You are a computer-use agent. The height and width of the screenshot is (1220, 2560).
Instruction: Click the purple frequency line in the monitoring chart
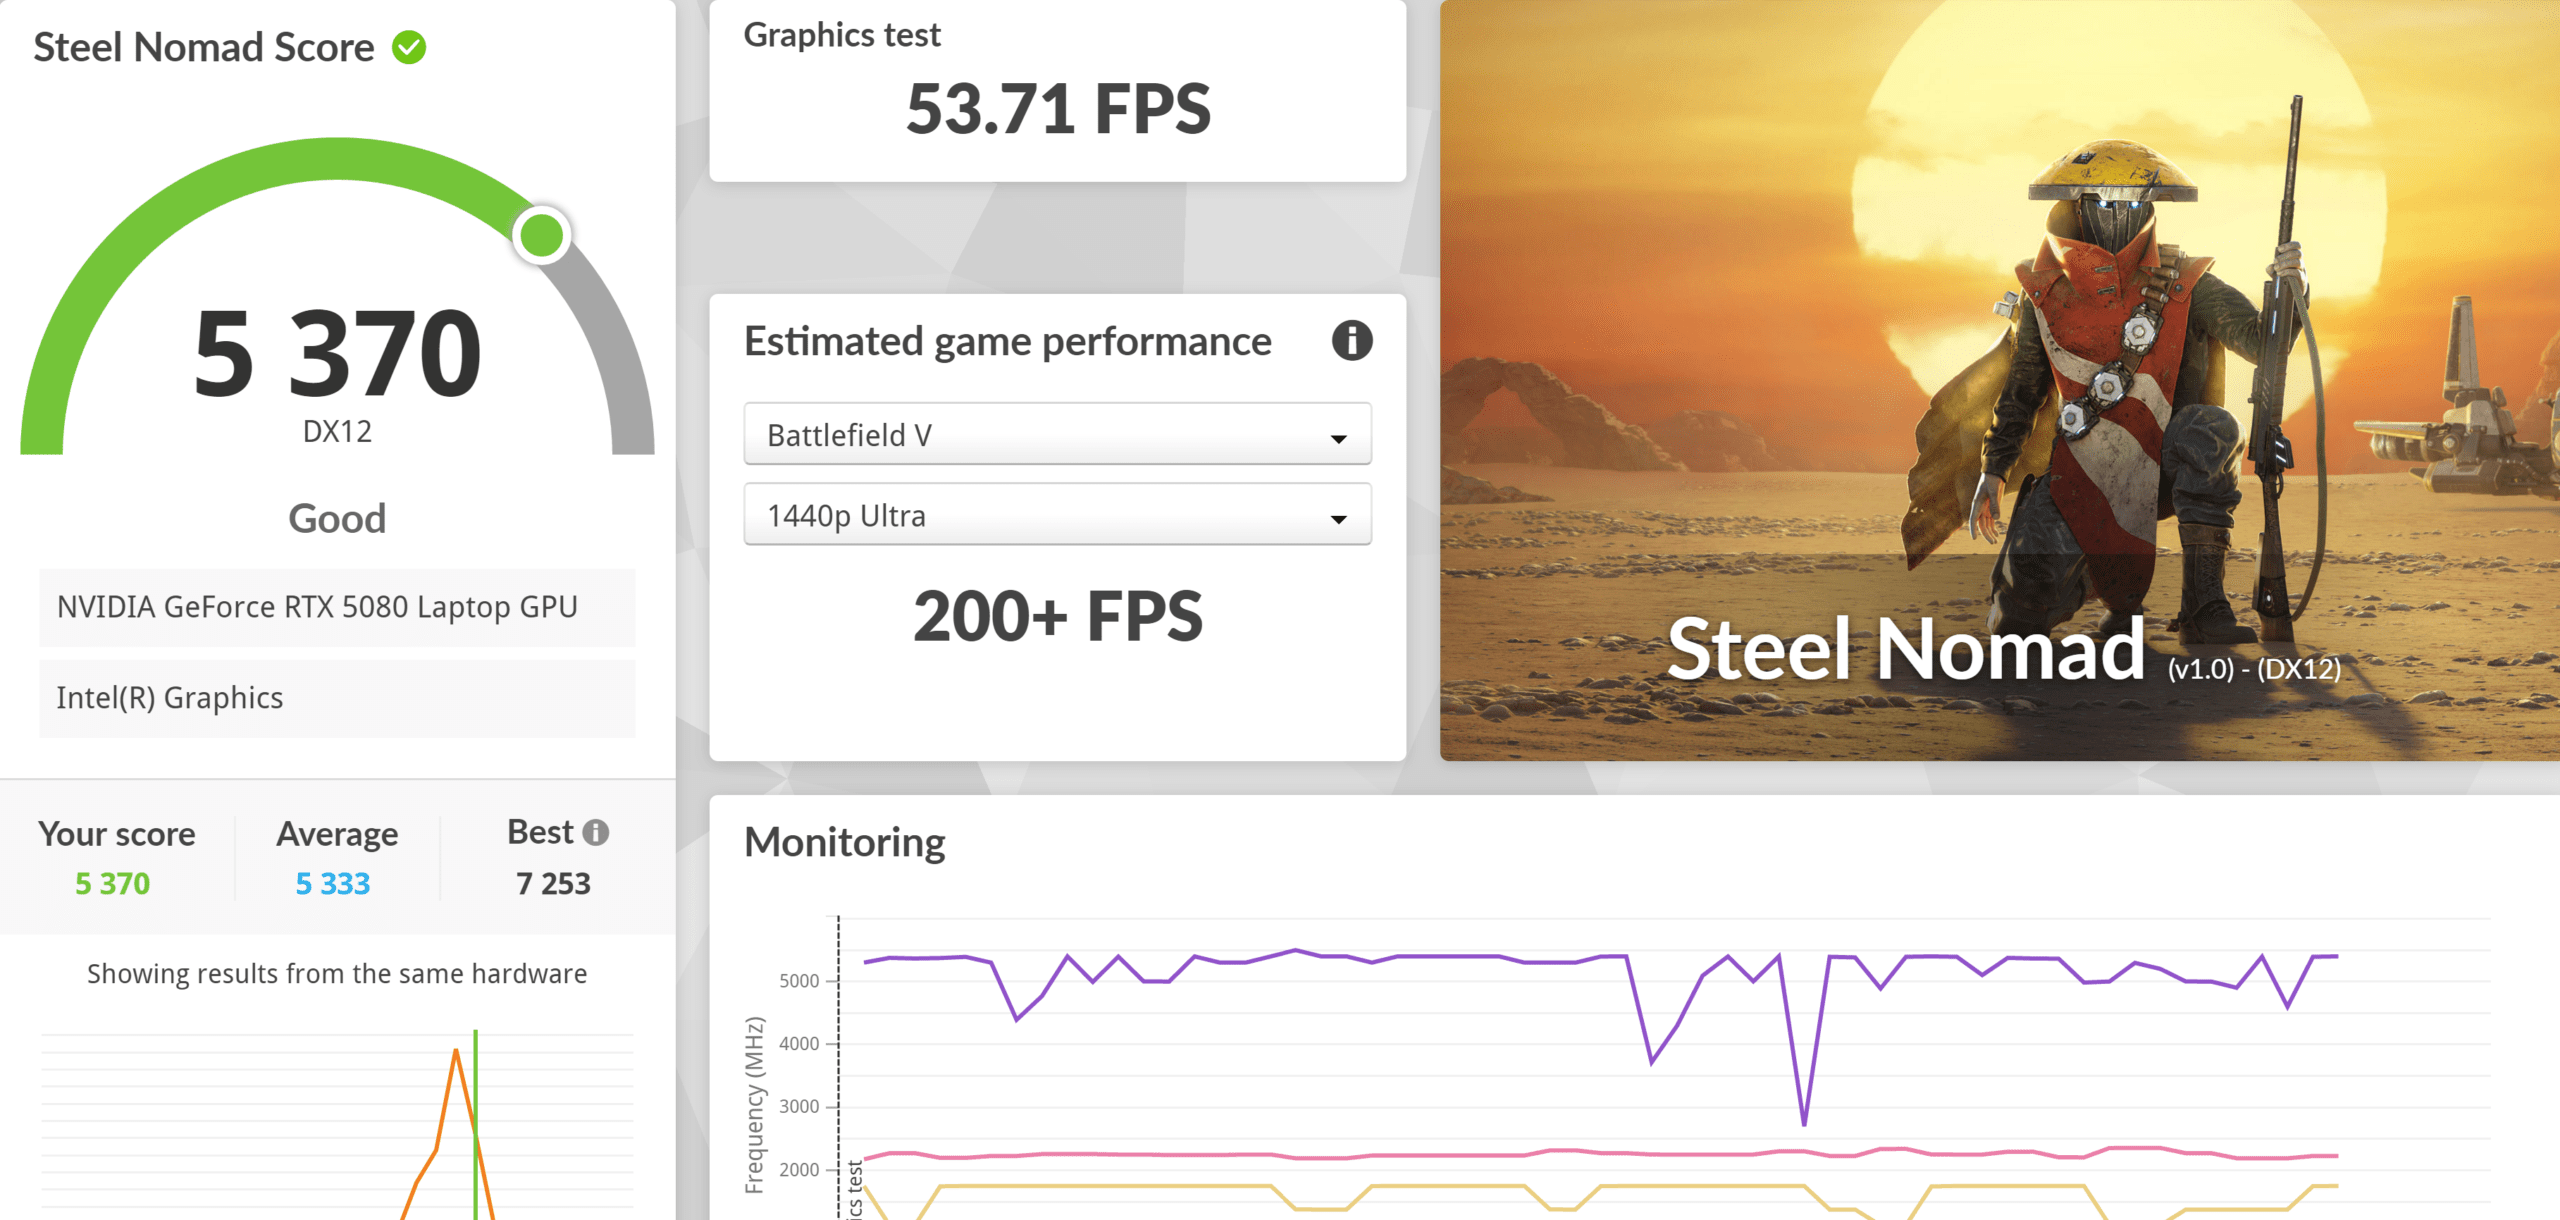[1448, 957]
